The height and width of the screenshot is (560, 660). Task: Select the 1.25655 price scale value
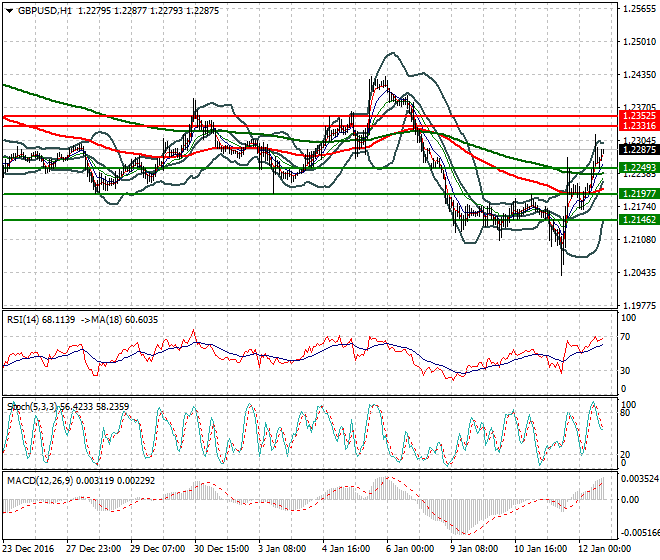tap(639, 9)
